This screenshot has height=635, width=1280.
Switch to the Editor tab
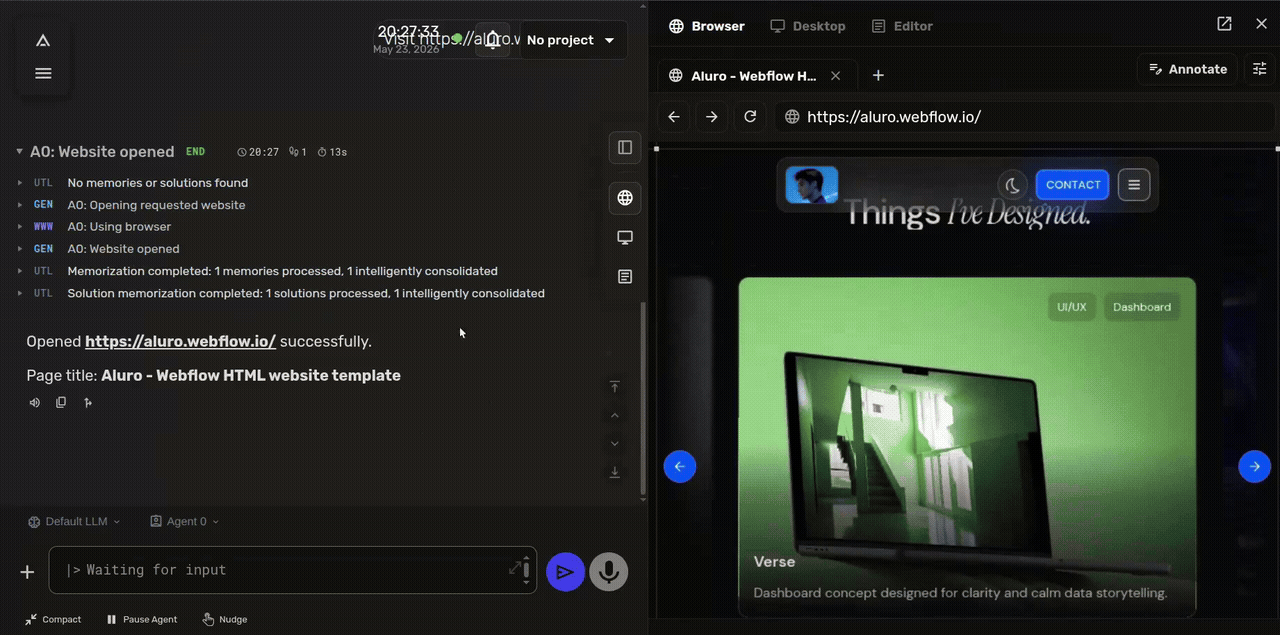[x=902, y=26]
